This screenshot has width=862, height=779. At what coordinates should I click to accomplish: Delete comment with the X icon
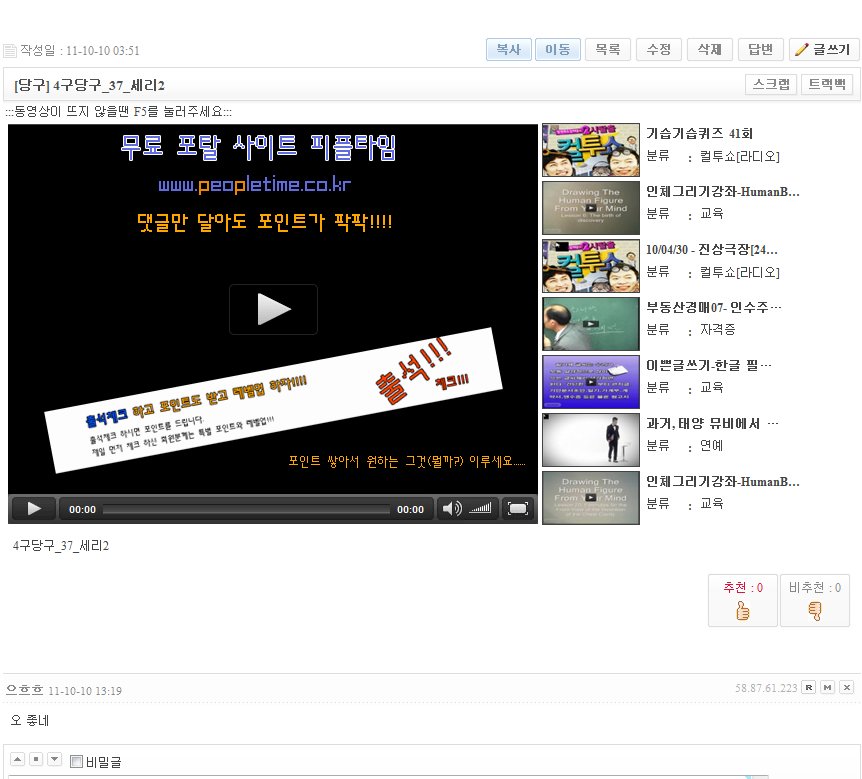tap(846, 687)
